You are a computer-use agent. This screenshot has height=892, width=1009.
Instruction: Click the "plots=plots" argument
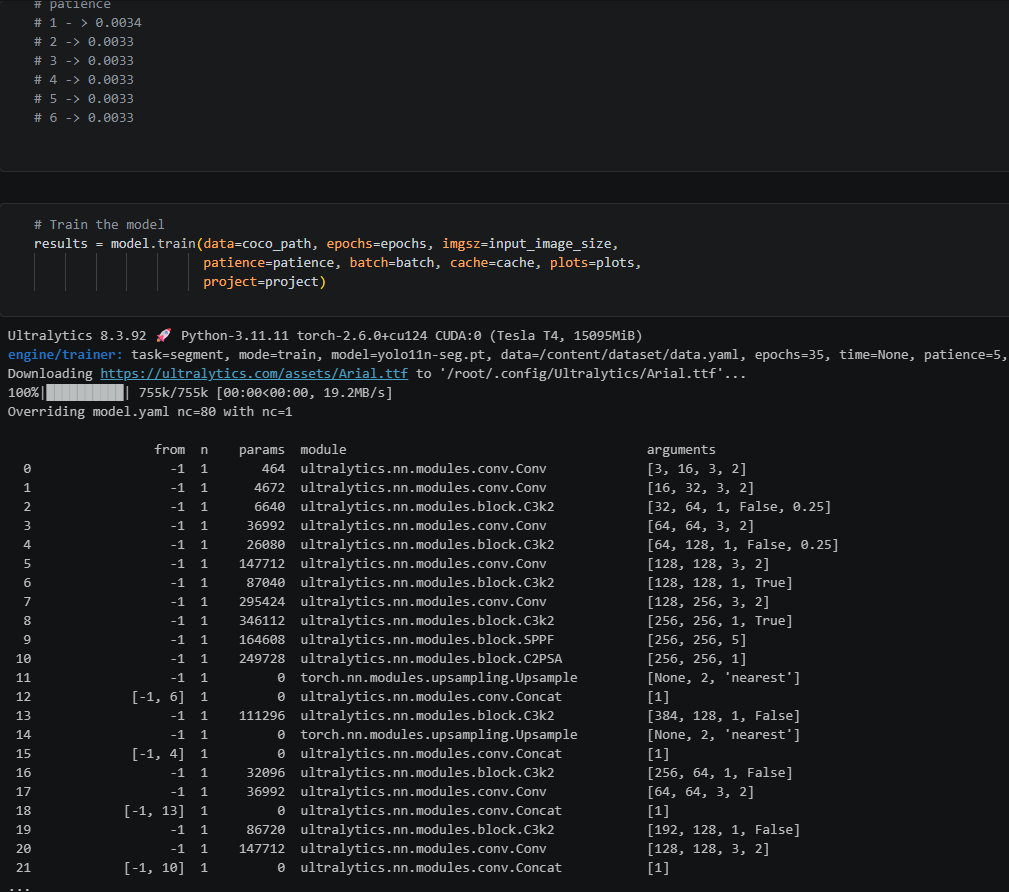[x=592, y=263]
